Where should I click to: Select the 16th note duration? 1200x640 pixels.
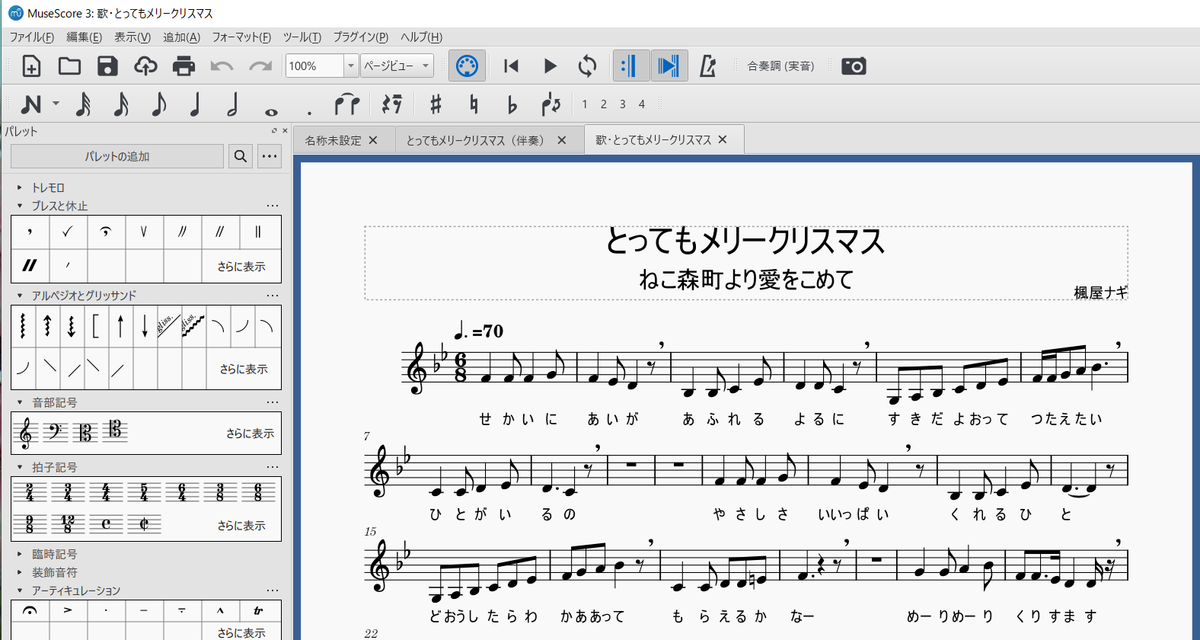tap(121, 104)
